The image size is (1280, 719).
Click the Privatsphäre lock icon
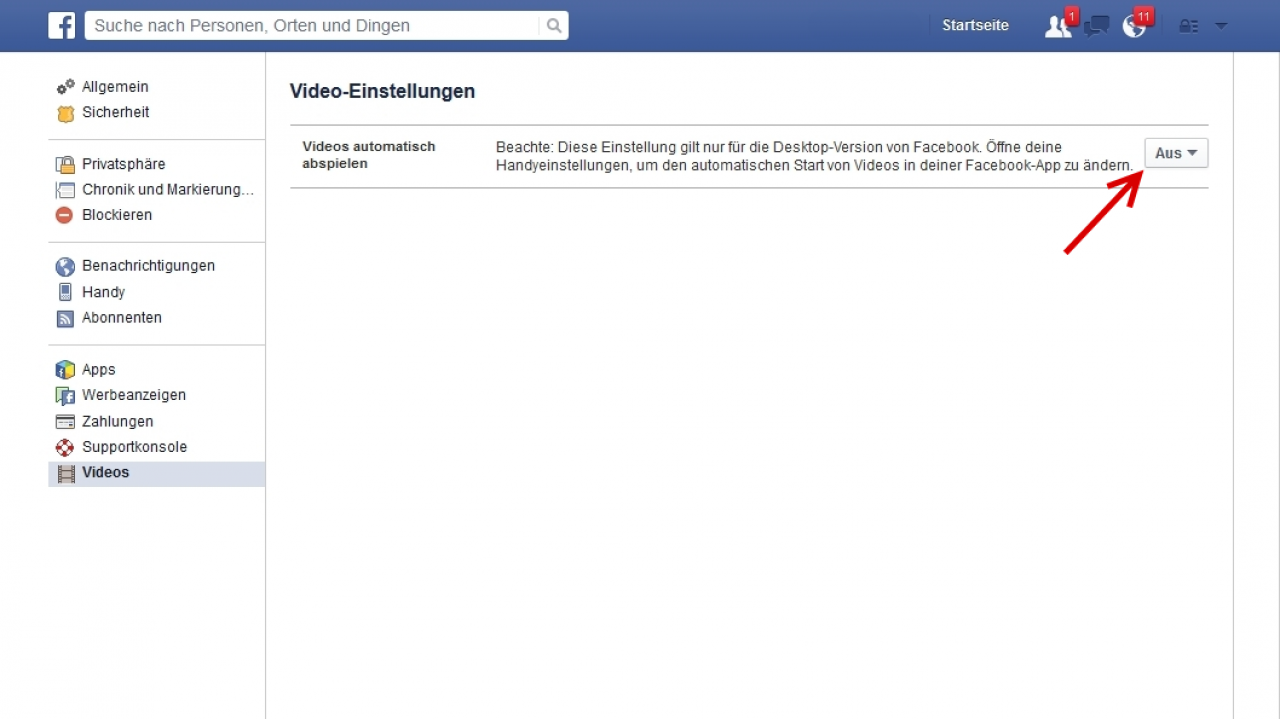click(x=65, y=164)
